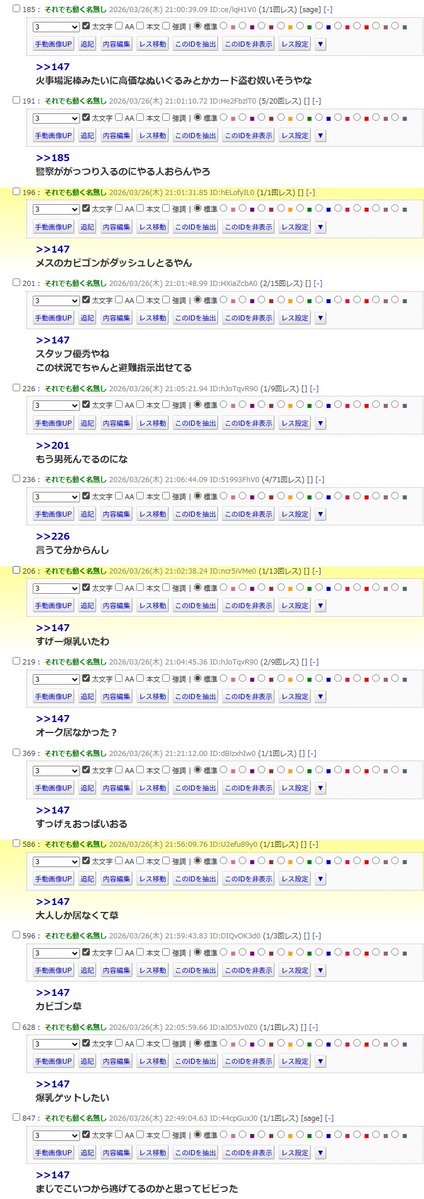Image resolution: width=424 pixels, height=1199 pixels.
Task: Open the size dropdown in post 196
Action: coord(56,209)
